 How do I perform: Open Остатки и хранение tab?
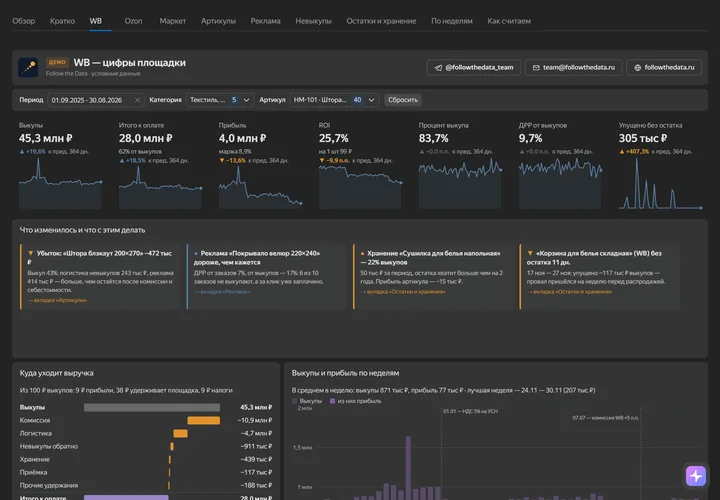coord(381,21)
